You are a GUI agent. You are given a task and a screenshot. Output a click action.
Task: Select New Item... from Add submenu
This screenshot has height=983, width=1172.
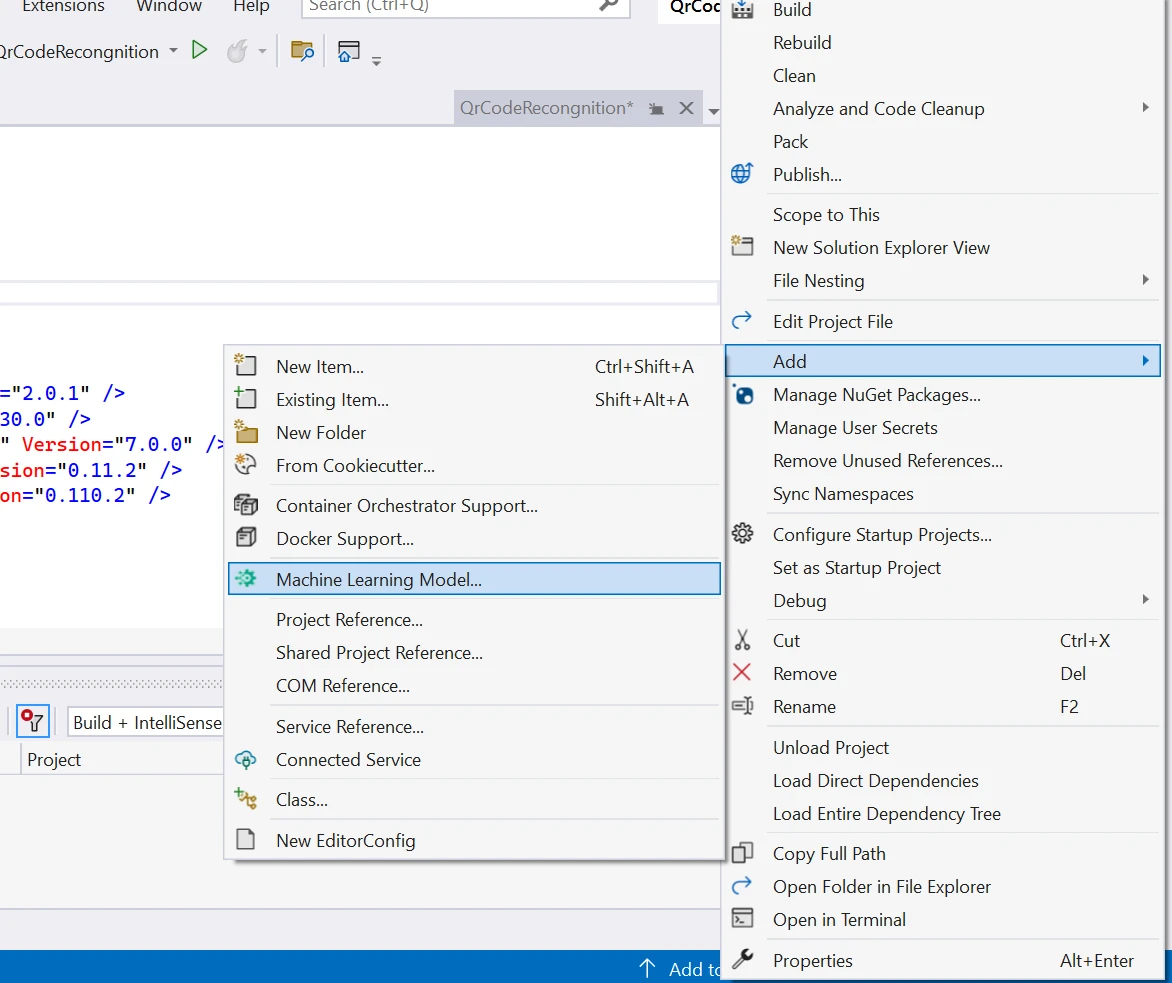pyautogui.click(x=319, y=367)
